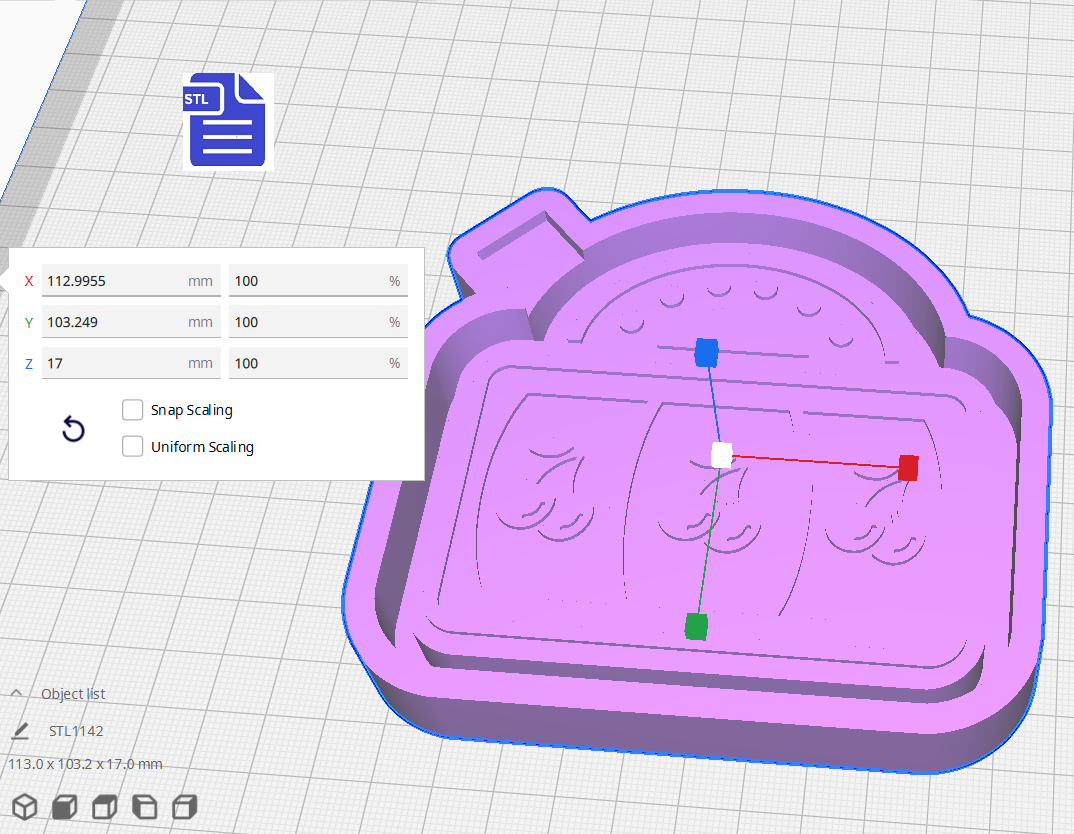Enable Uniform Scaling
This screenshot has height=834, width=1074.
pyautogui.click(x=132, y=446)
